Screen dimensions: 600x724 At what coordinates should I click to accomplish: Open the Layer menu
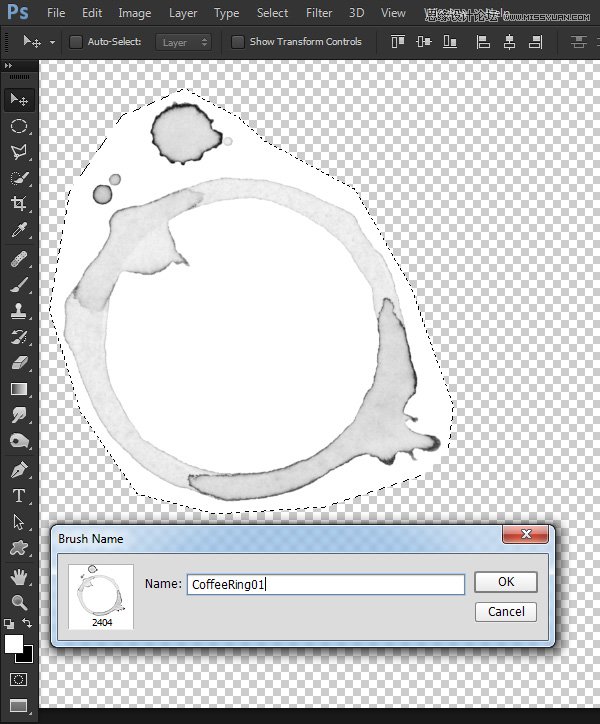183,13
